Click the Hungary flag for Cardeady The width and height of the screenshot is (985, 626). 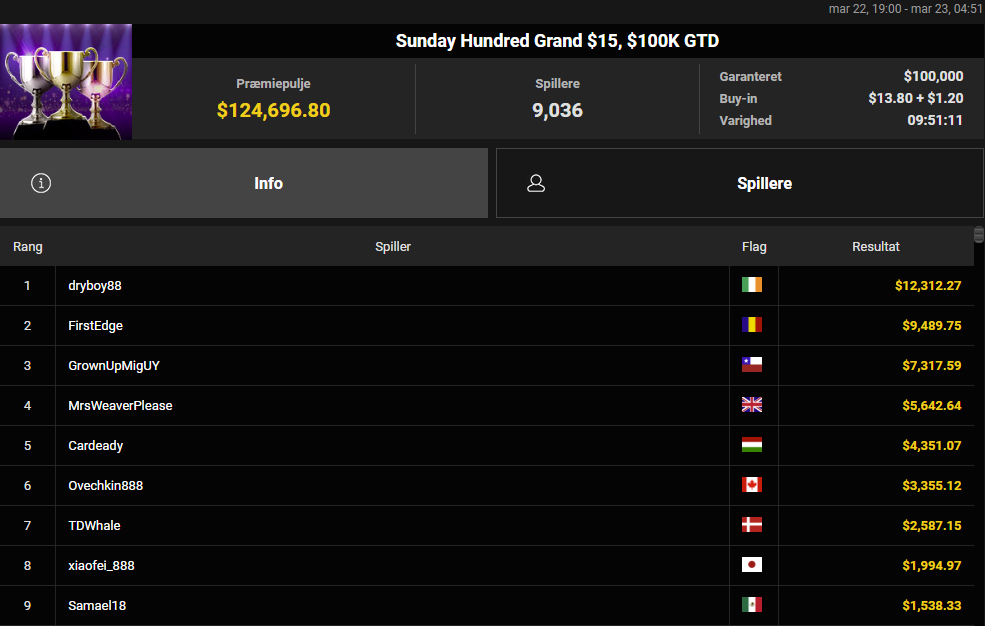(752, 445)
